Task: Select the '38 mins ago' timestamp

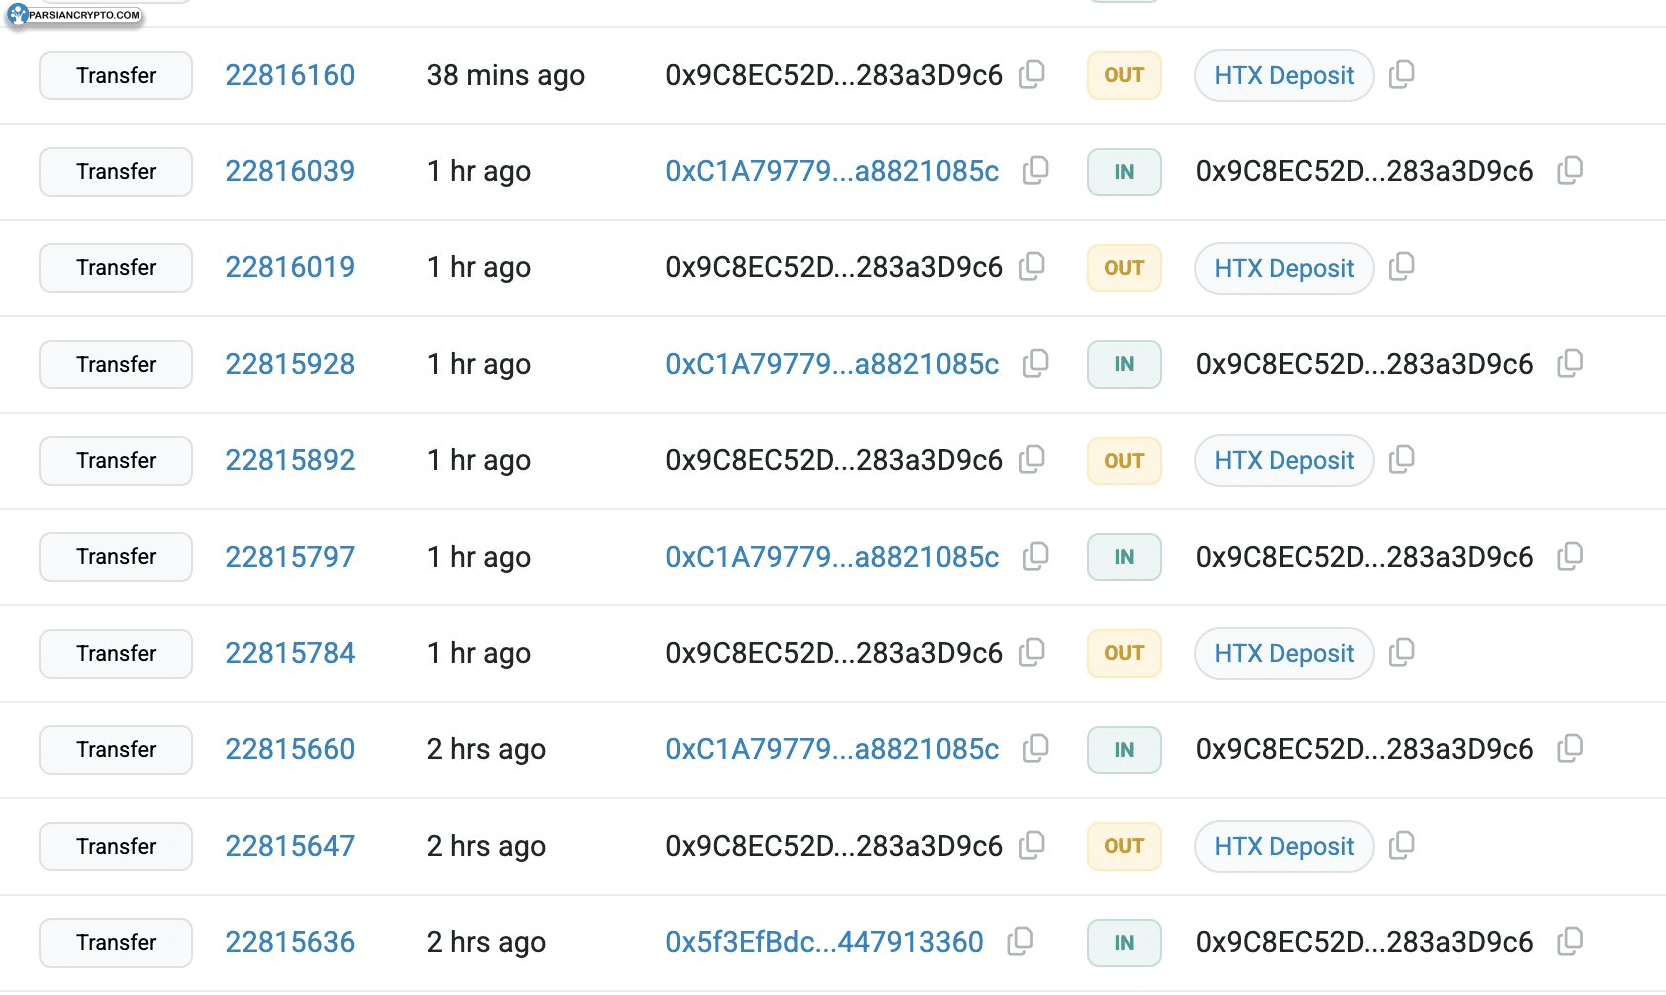Action: click(505, 76)
